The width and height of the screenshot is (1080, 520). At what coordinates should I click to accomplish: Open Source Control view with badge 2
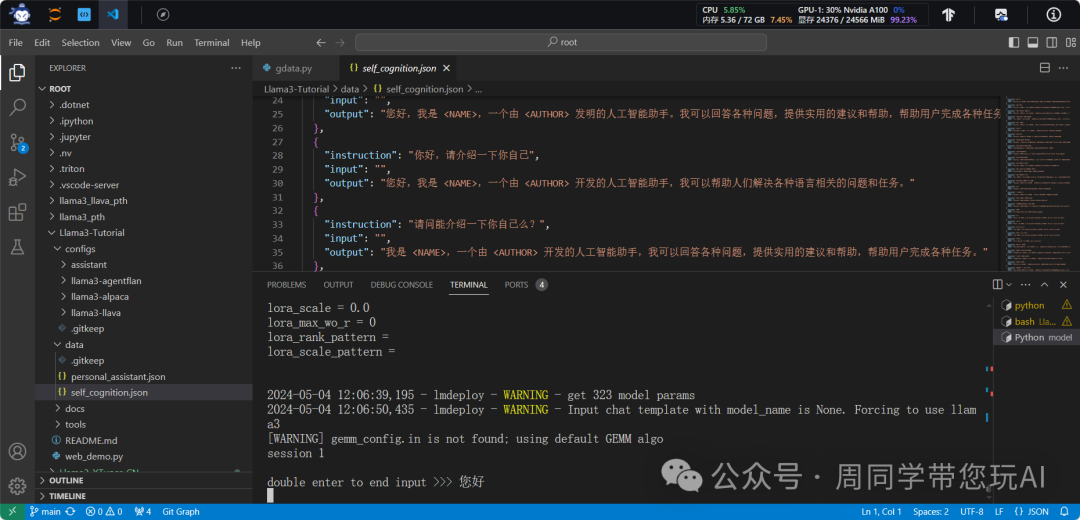click(x=17, y=143)
